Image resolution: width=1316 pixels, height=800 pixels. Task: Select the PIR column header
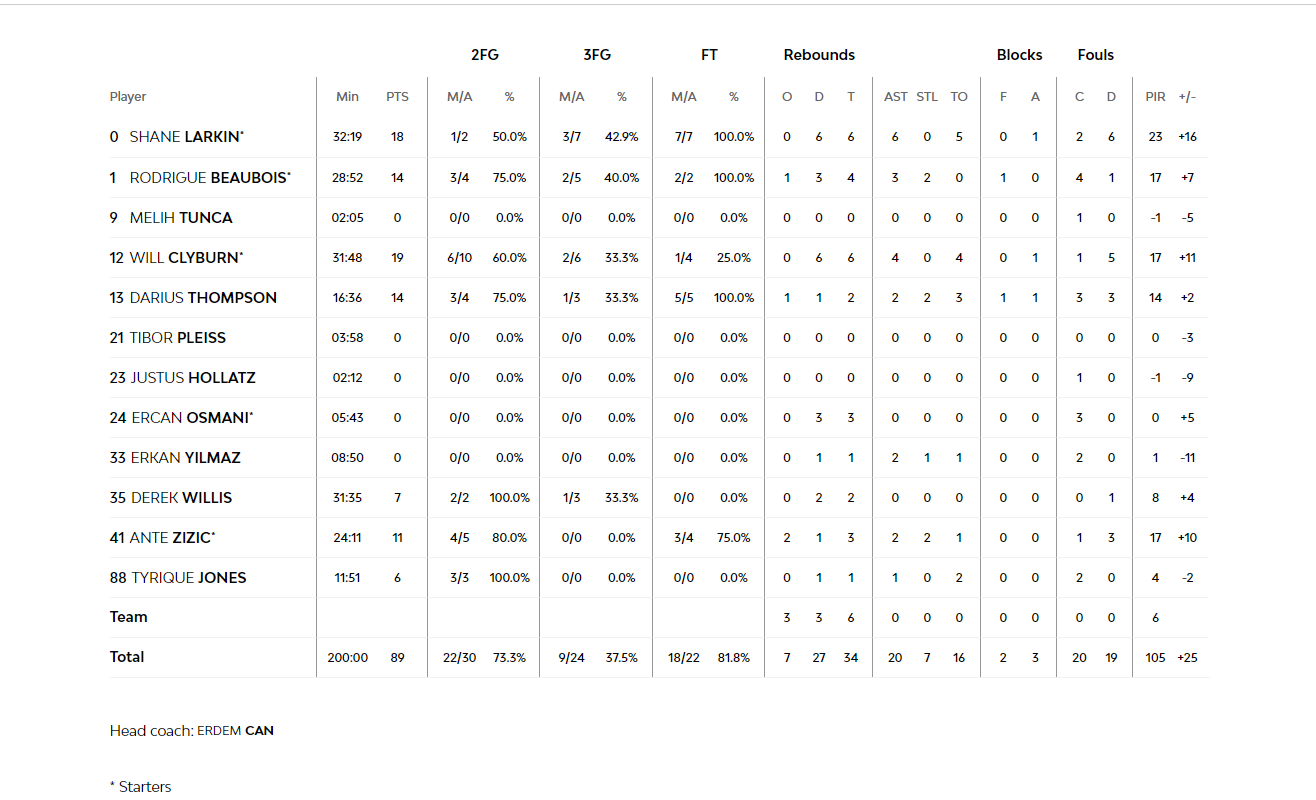[1155, 97]
